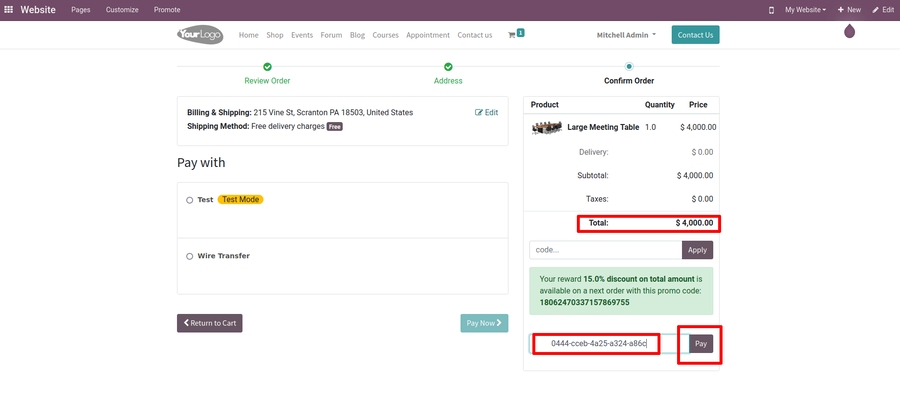Click the Wire Transfer label
Viewport: 900px width, 395px height.
pos(223,256)
